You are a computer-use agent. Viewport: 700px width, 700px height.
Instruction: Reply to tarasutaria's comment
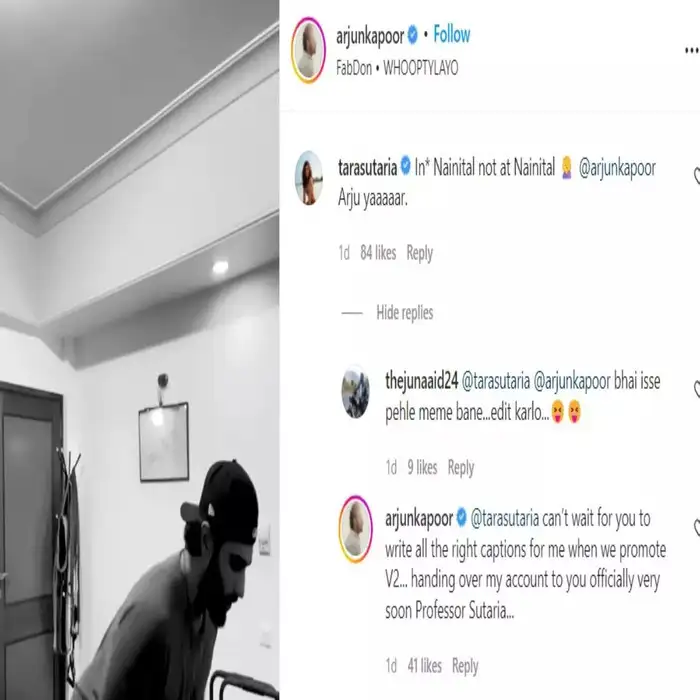[x=420, y=253]
